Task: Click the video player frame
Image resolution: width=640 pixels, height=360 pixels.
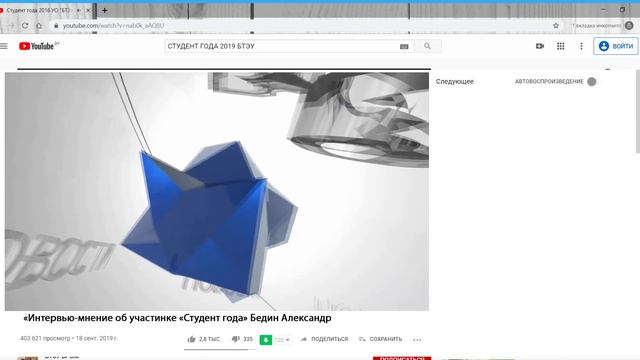Action: point(217,191)
